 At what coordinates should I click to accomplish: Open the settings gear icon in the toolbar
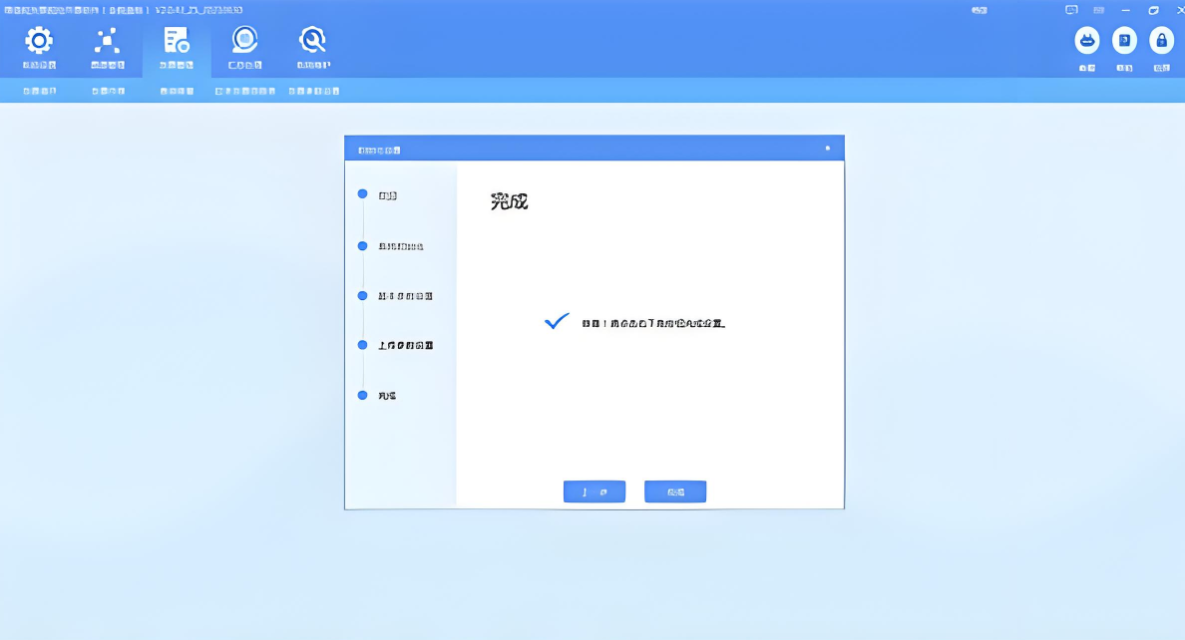pyautogui.click(x=37, y=42)
